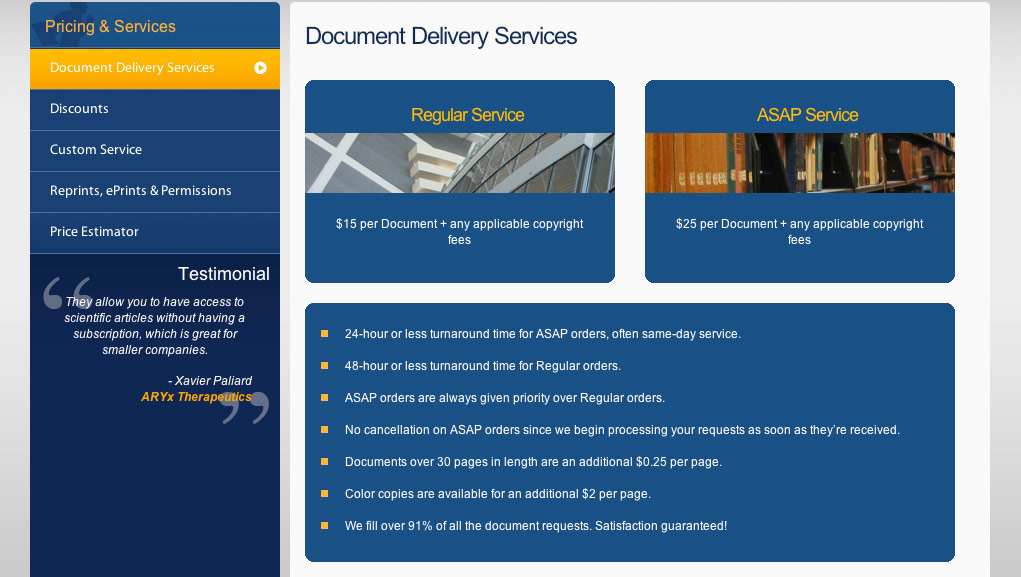Click the ASAP orders given priority line
The image size is (1021, 577).
coord(505,397)
